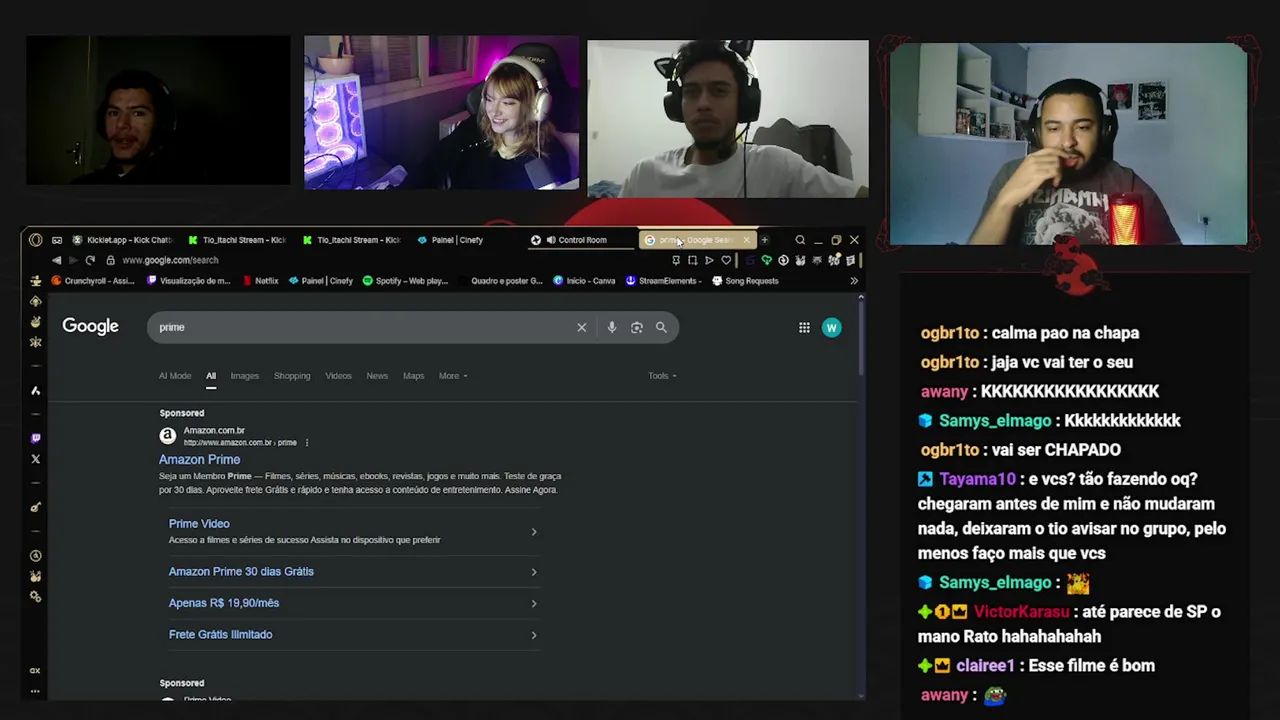Close the Google Search tab
The image size is (1280, 720).
746,240
